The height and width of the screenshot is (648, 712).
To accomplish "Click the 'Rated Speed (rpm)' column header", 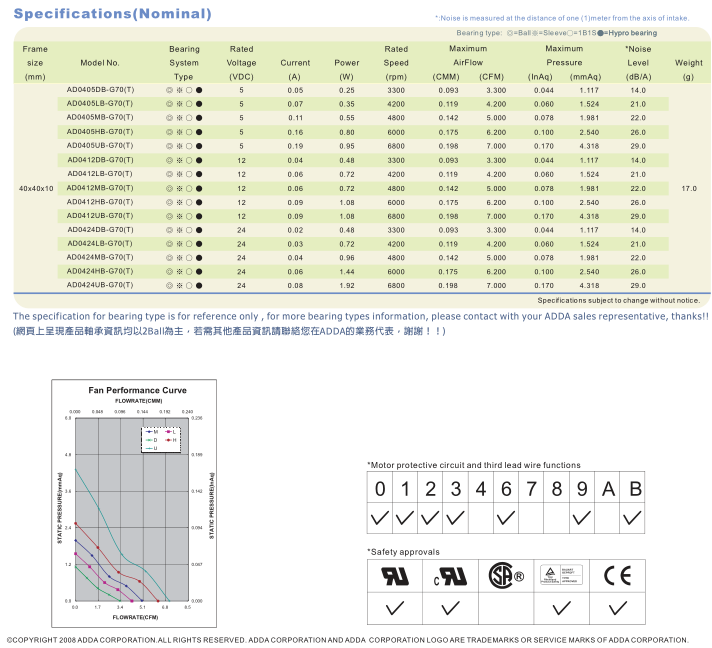I will pos(396,63).
